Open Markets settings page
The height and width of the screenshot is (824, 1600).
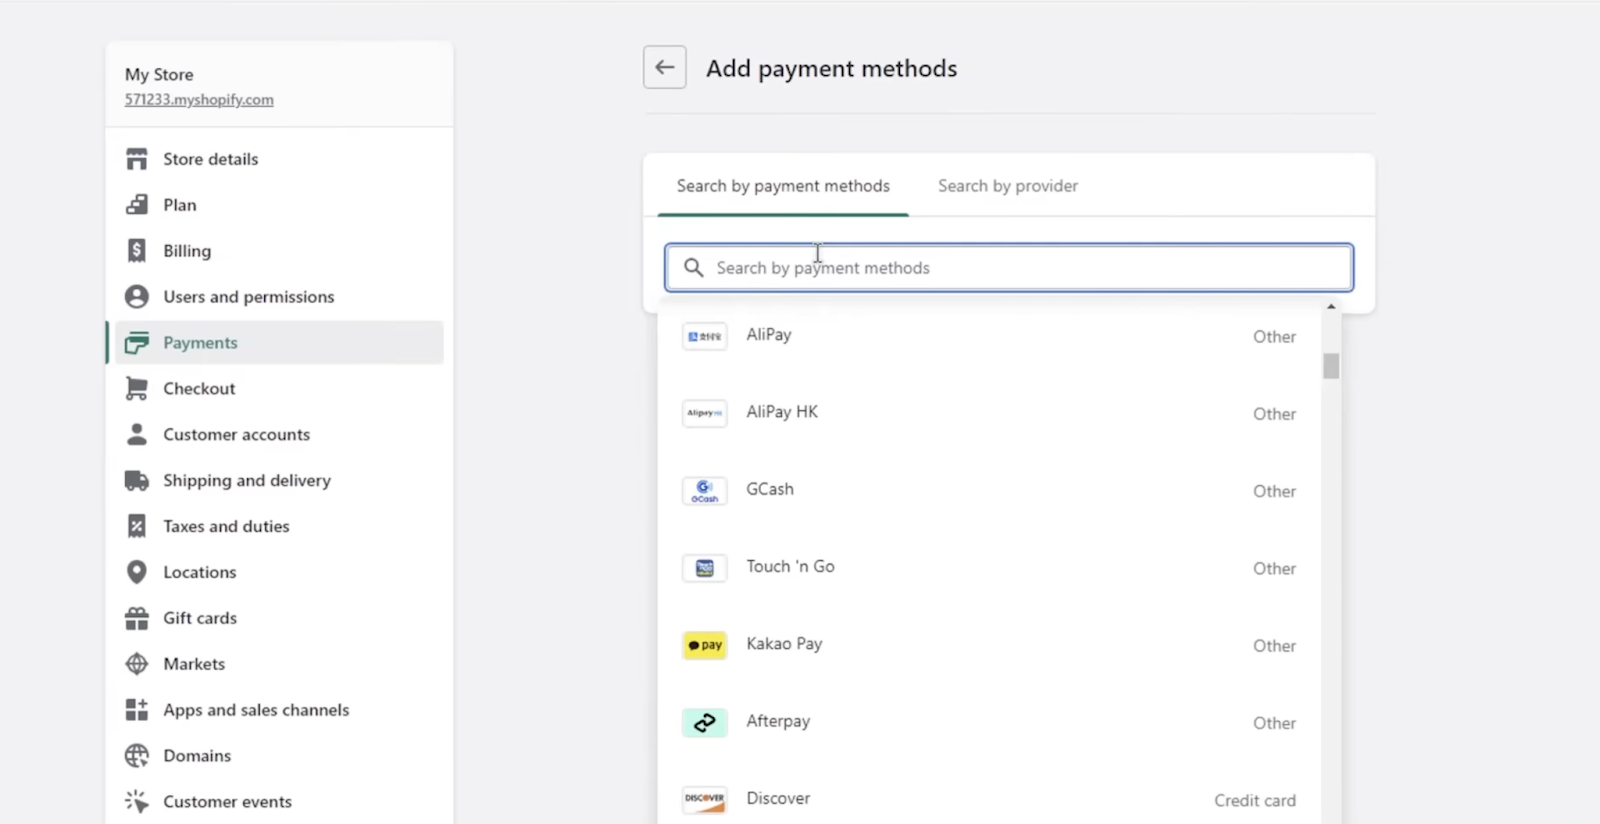pos(279,664)
